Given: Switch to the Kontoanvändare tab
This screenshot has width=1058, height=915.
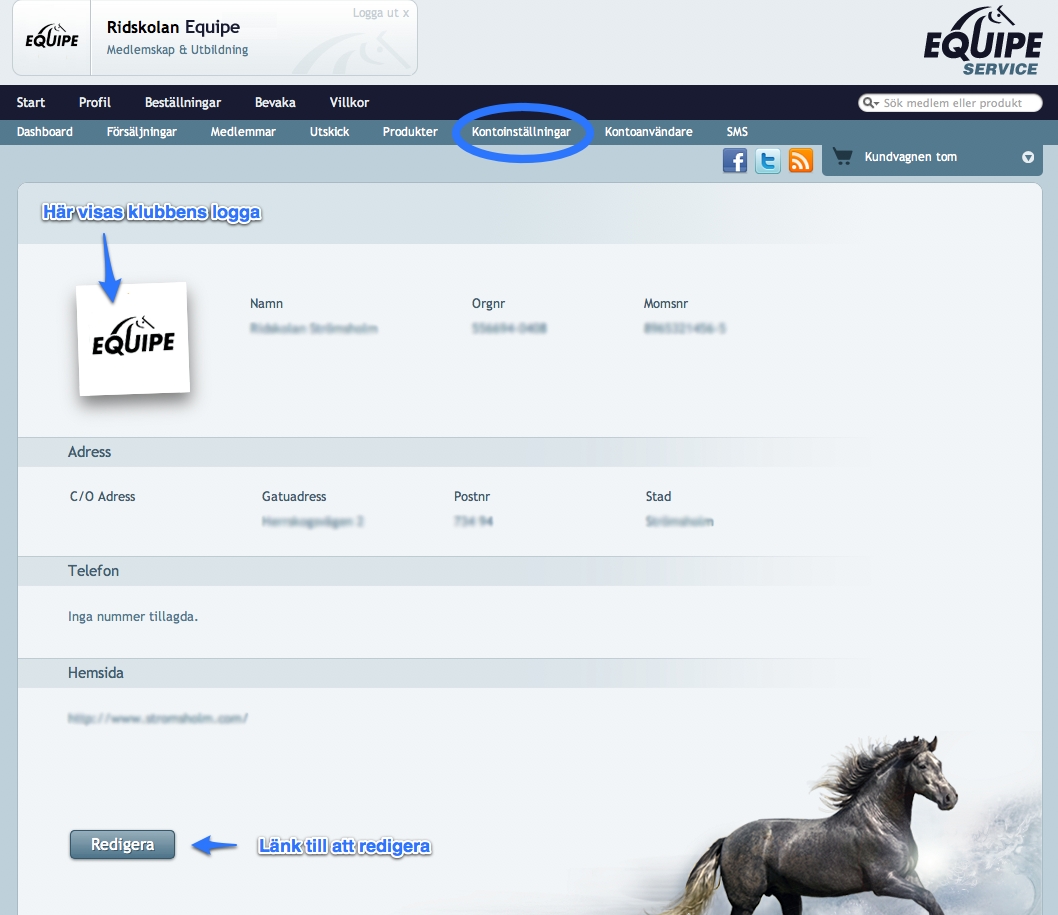Looking at the screenshot, I should (648, 132).
